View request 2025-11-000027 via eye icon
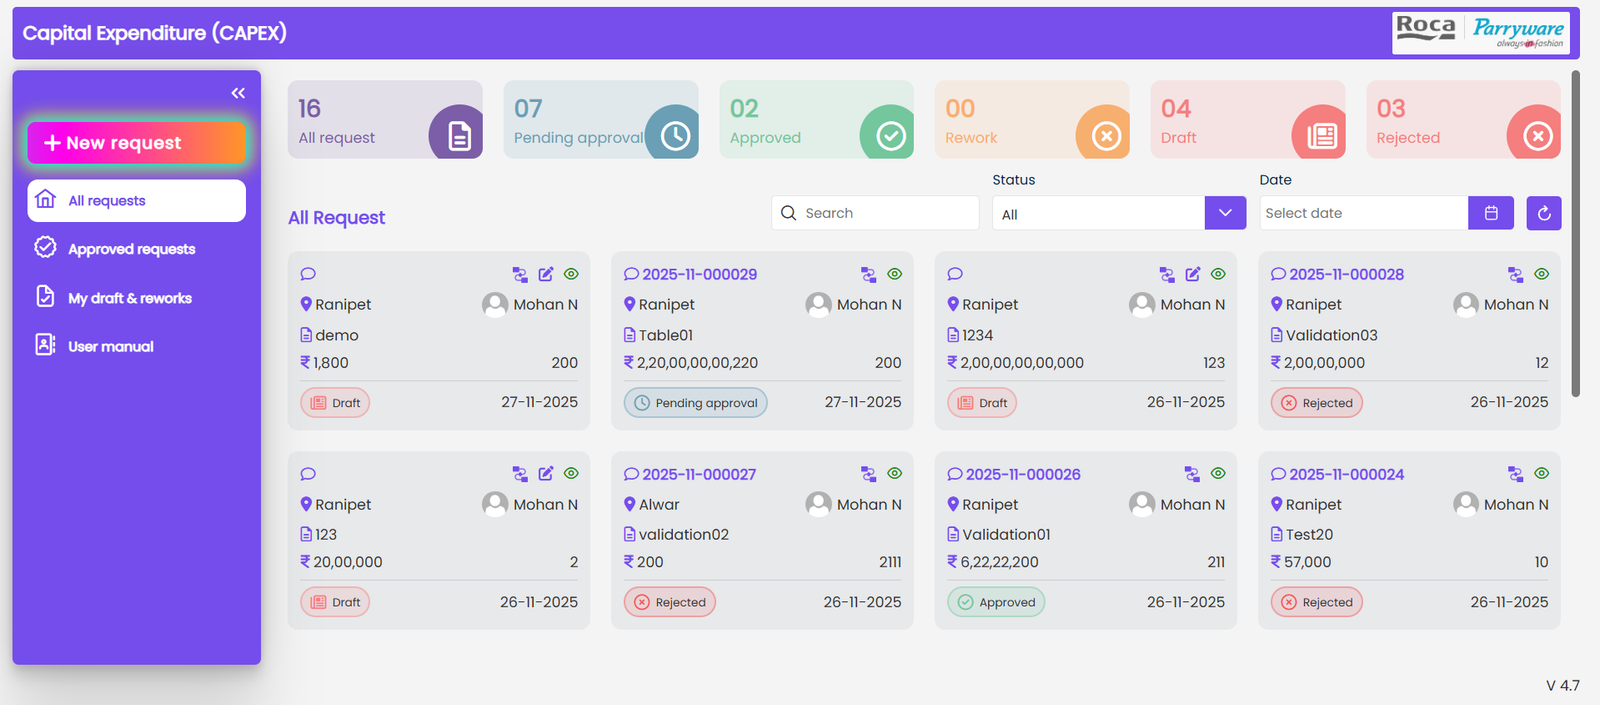This screenshot has width=1600, height=705. (x=895, y=473)
